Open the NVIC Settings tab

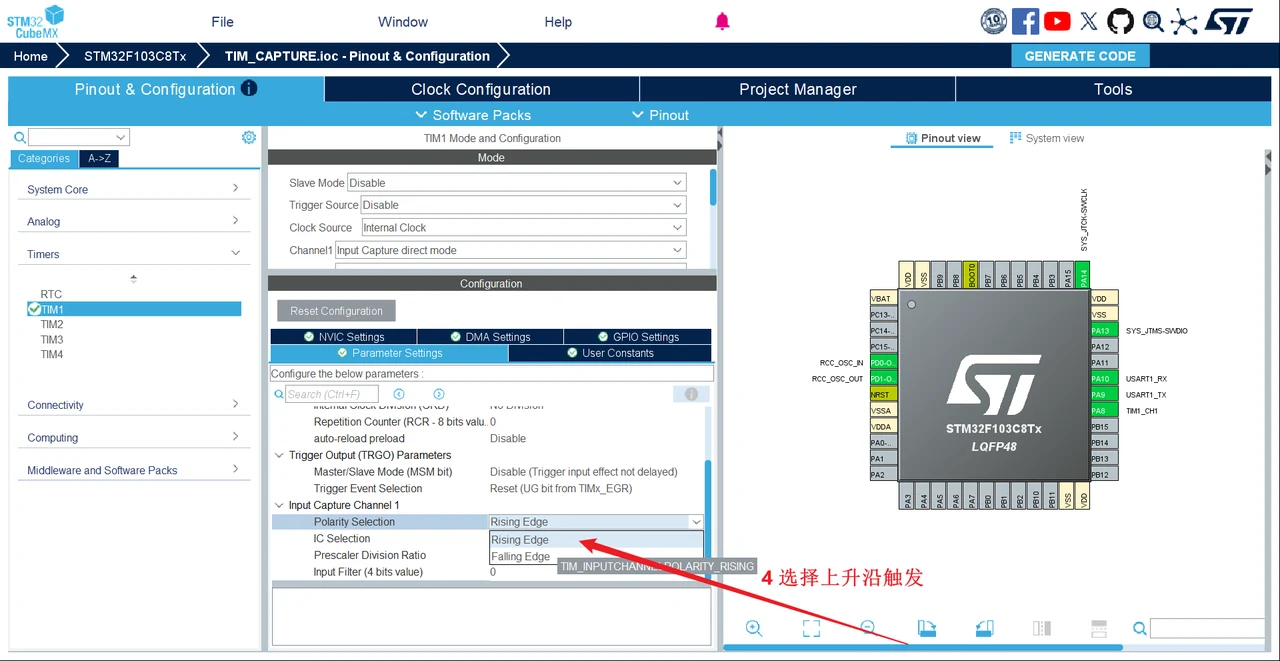[343, 337]
